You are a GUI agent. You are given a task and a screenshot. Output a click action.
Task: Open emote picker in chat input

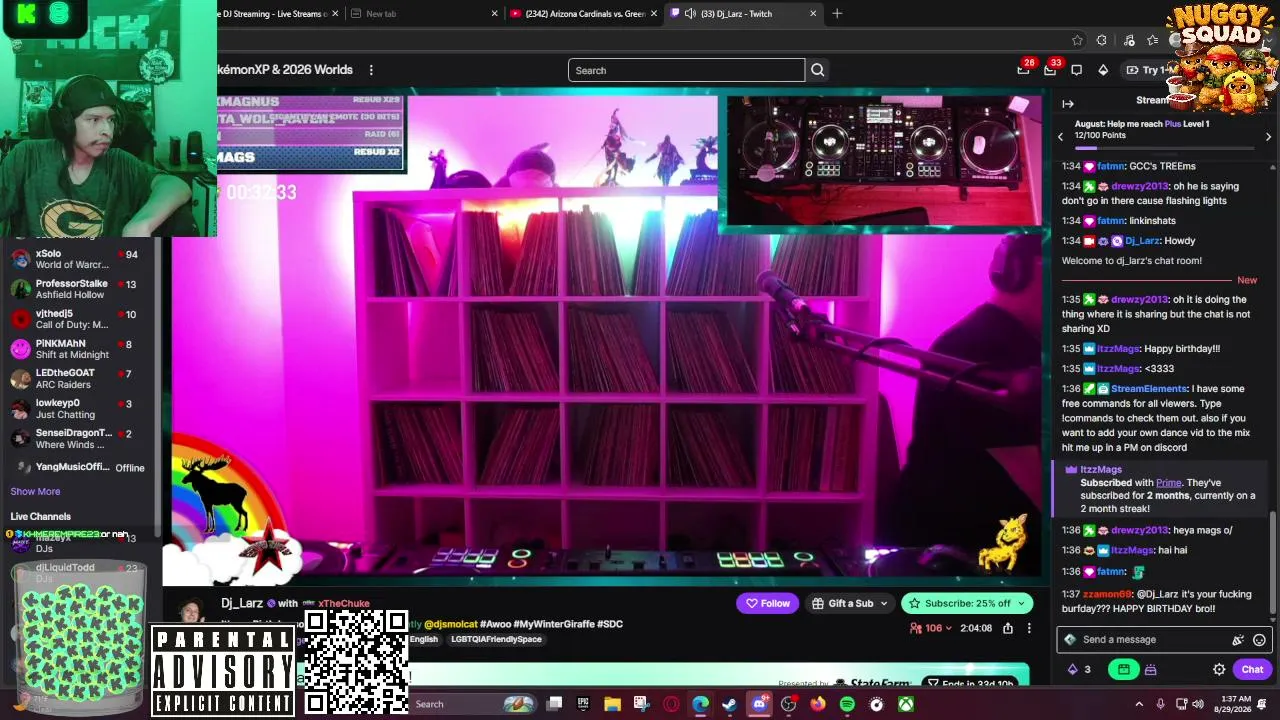click(x=1259, y=640)
